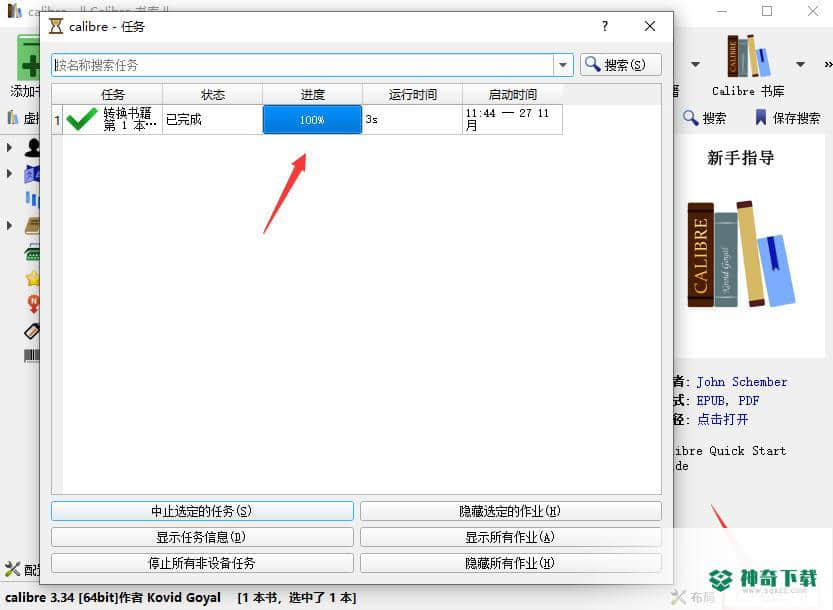
Task: Sort jobs by the 运行时间 column header
Action: [412, 95]
